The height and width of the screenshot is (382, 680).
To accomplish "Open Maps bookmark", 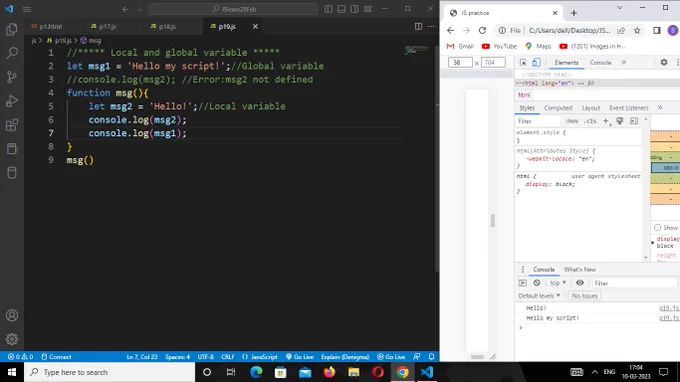I will point(538,46).
